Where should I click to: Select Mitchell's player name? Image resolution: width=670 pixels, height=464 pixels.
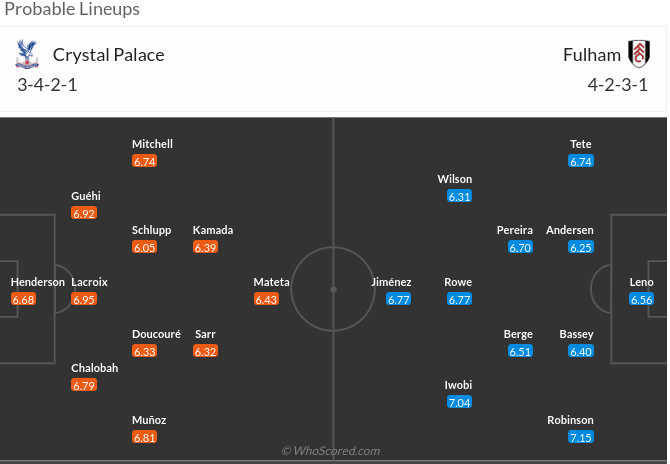[x=152, y=144]
